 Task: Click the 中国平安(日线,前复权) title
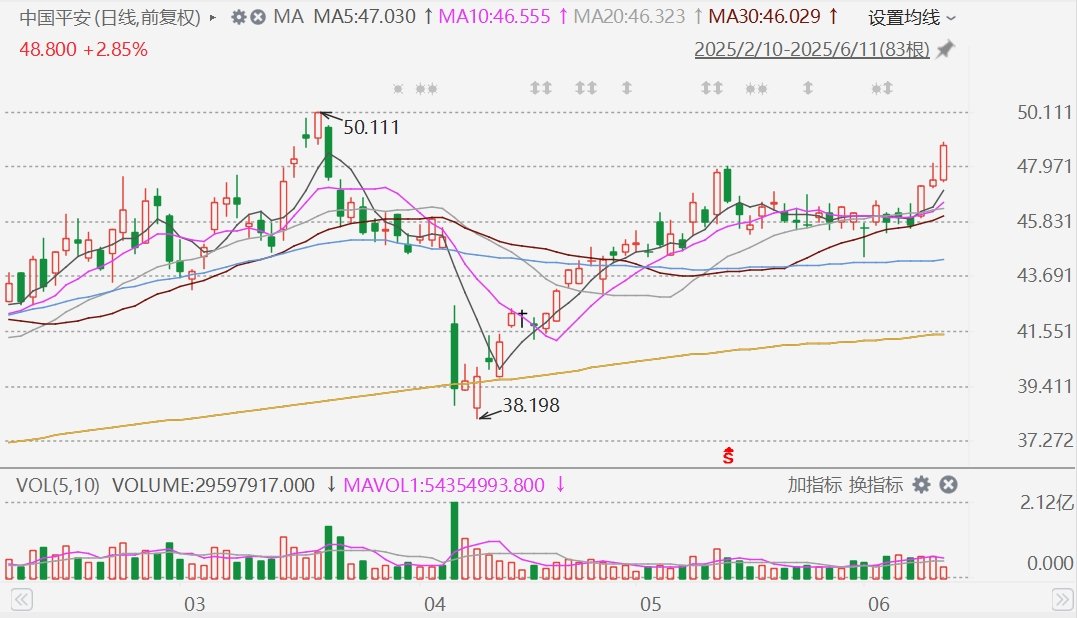(x=110, y=17)
